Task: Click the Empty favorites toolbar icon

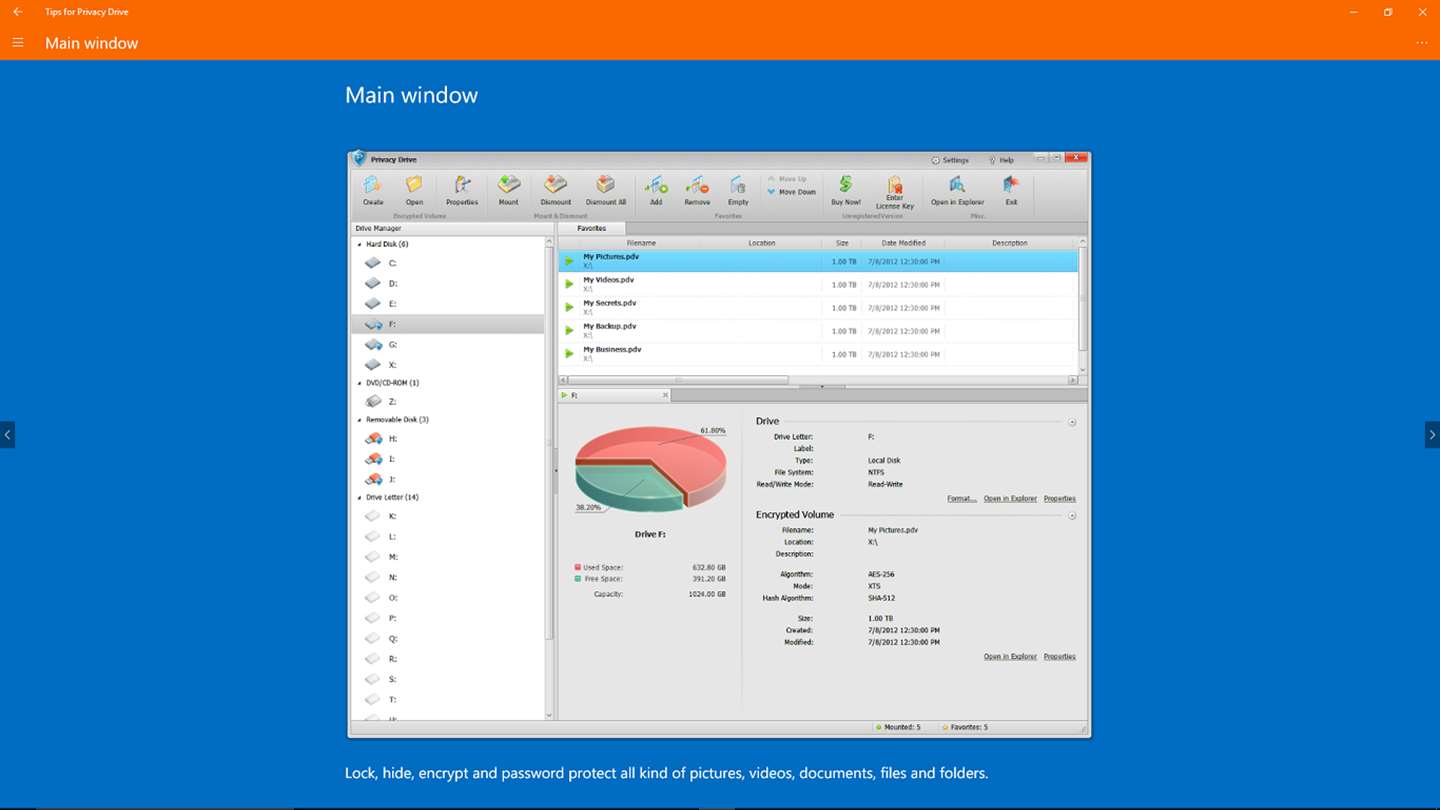Action: [738, 191]
